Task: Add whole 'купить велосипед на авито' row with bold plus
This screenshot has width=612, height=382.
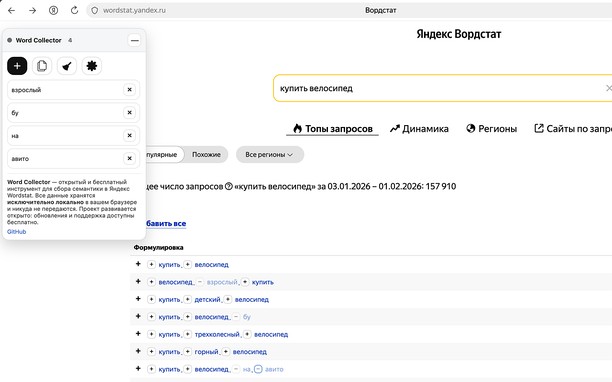Action: 138,368
